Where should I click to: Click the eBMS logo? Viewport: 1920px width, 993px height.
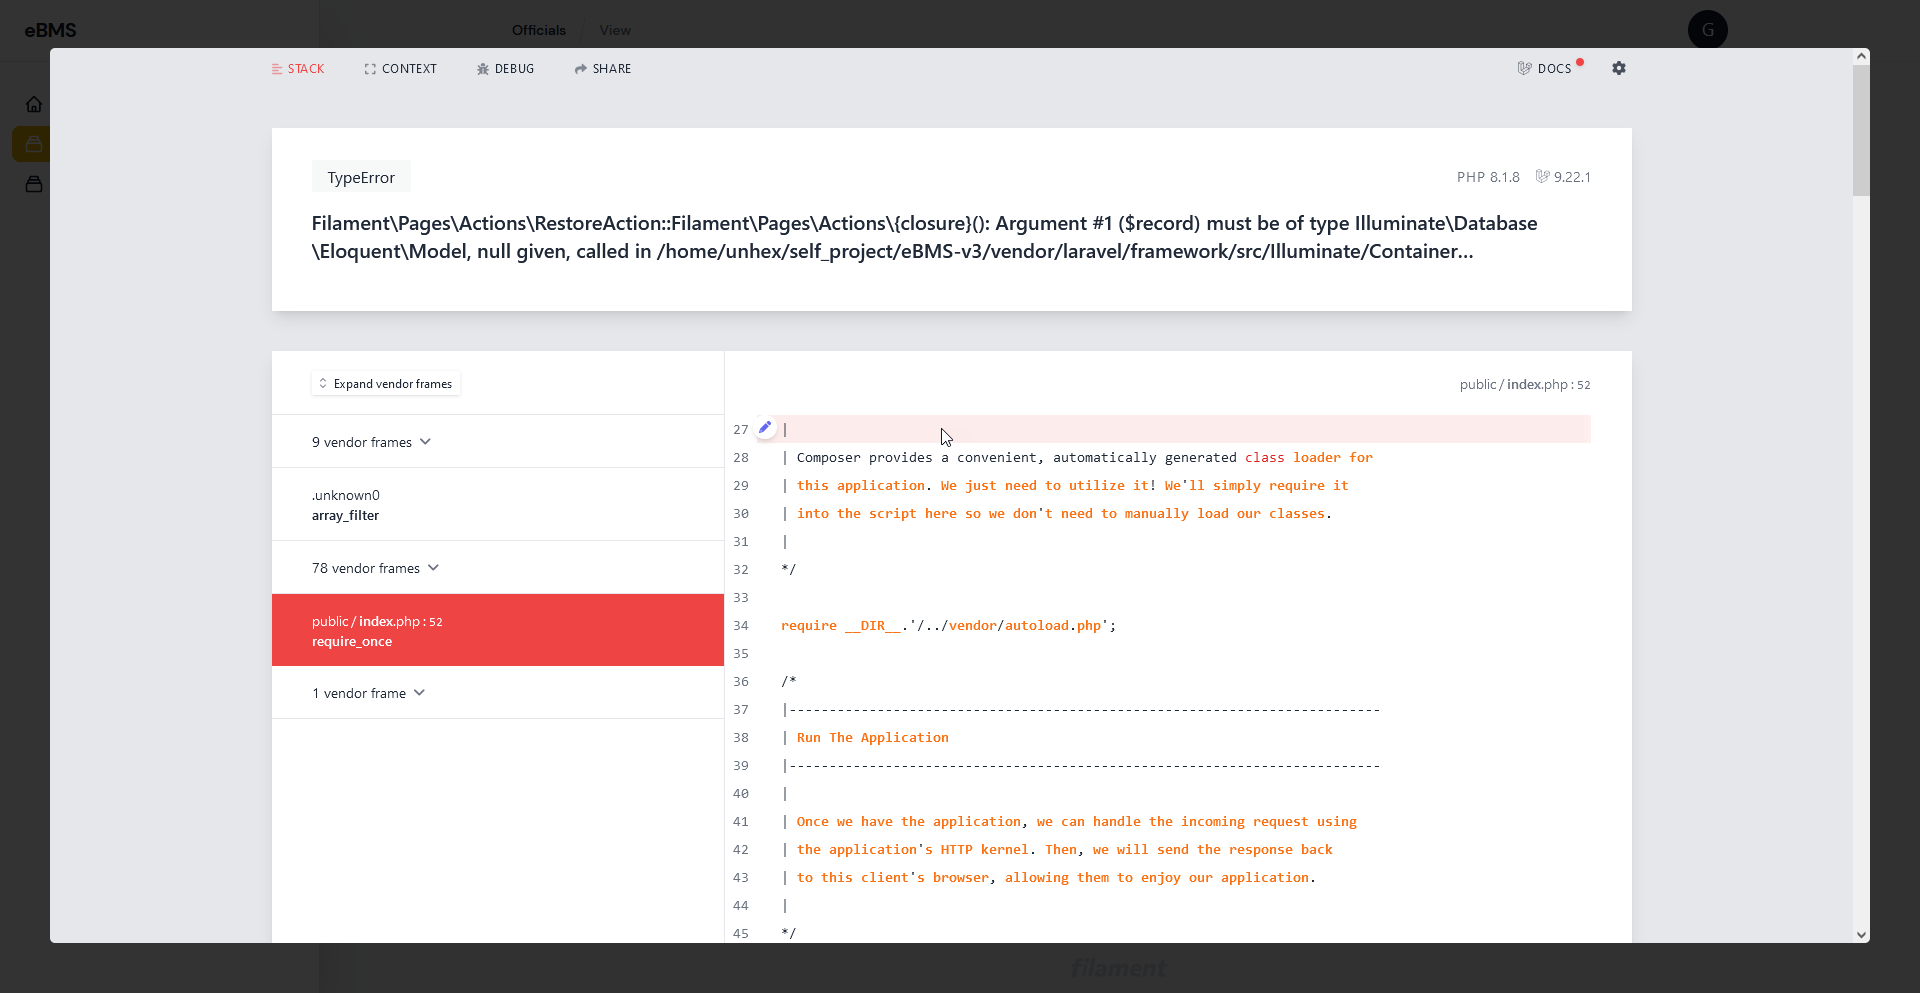51,30
